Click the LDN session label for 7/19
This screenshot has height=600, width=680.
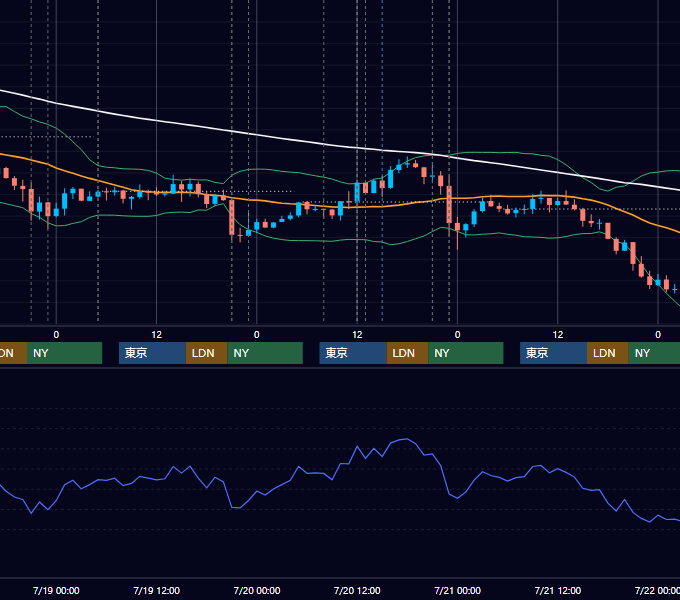[206, 353]
